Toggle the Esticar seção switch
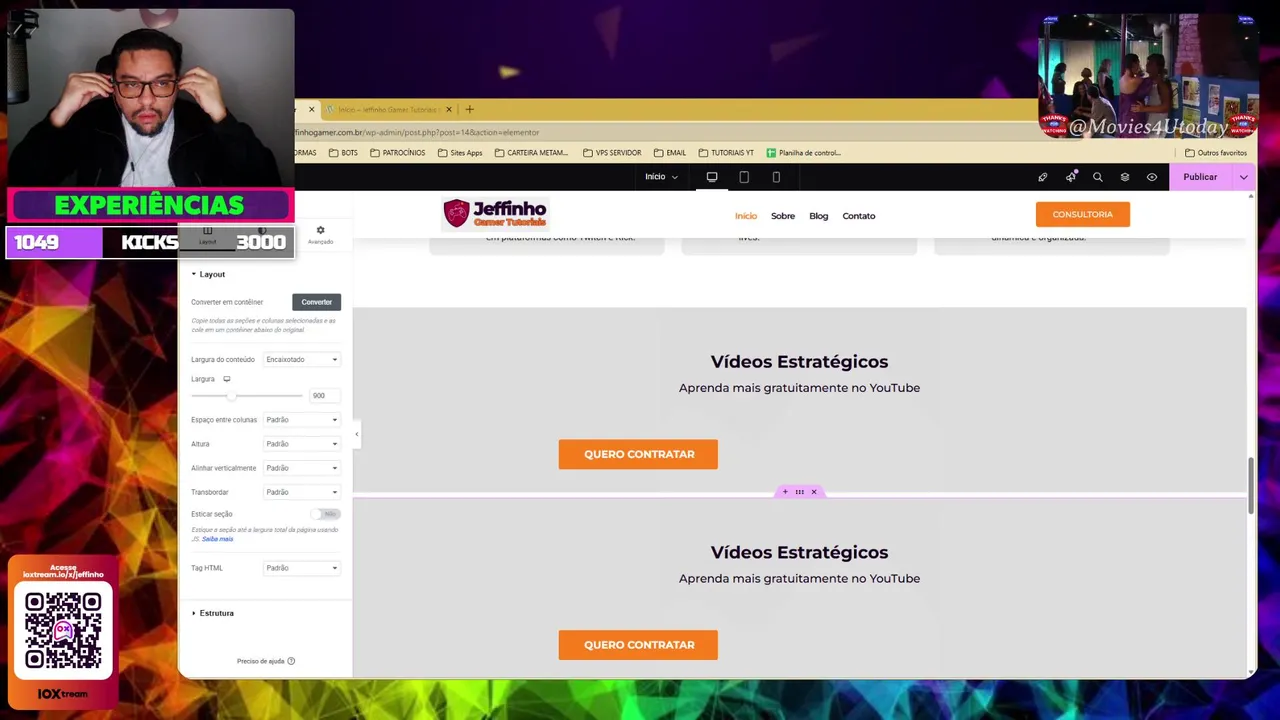 click(x=325, y=514)
